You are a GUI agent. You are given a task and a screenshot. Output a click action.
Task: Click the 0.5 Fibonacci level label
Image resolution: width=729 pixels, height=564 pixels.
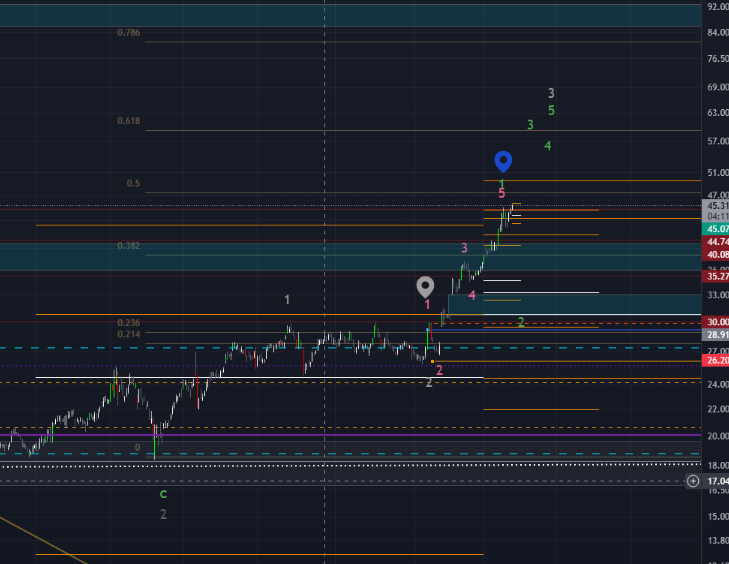(x=133, y=184)
